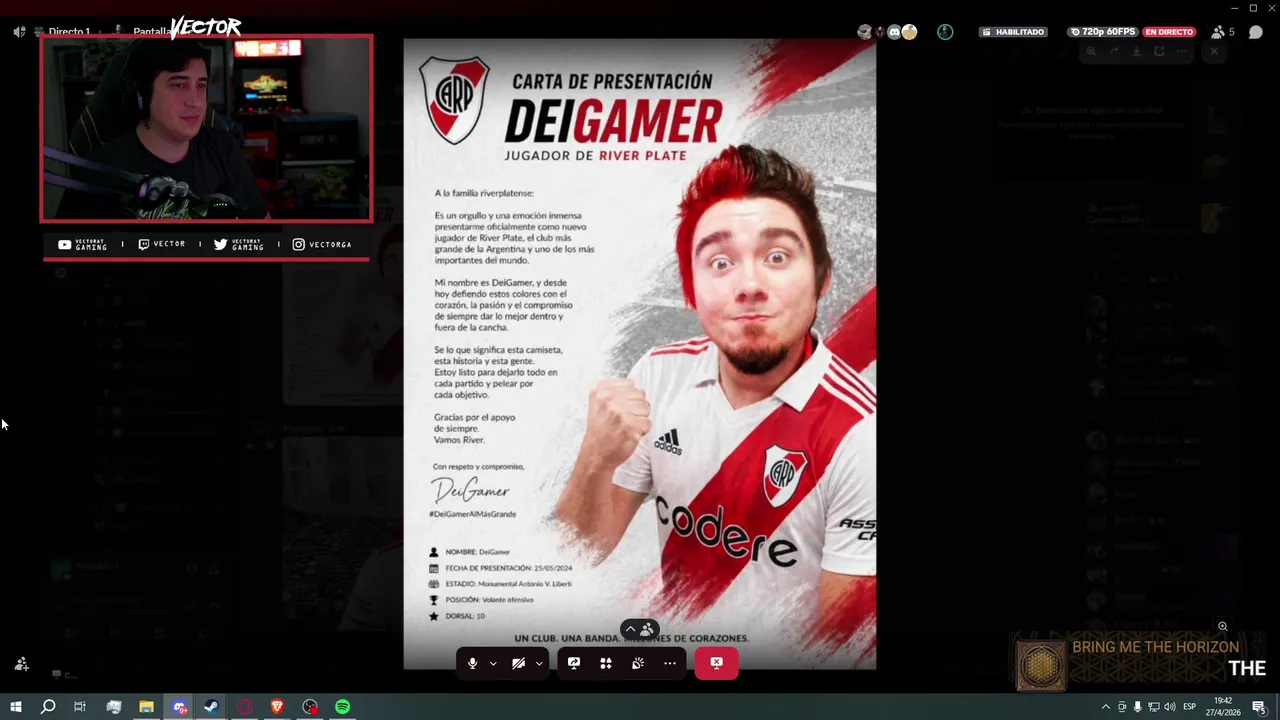Open File Explorer from the taskbar

click(x=146, y=707)
